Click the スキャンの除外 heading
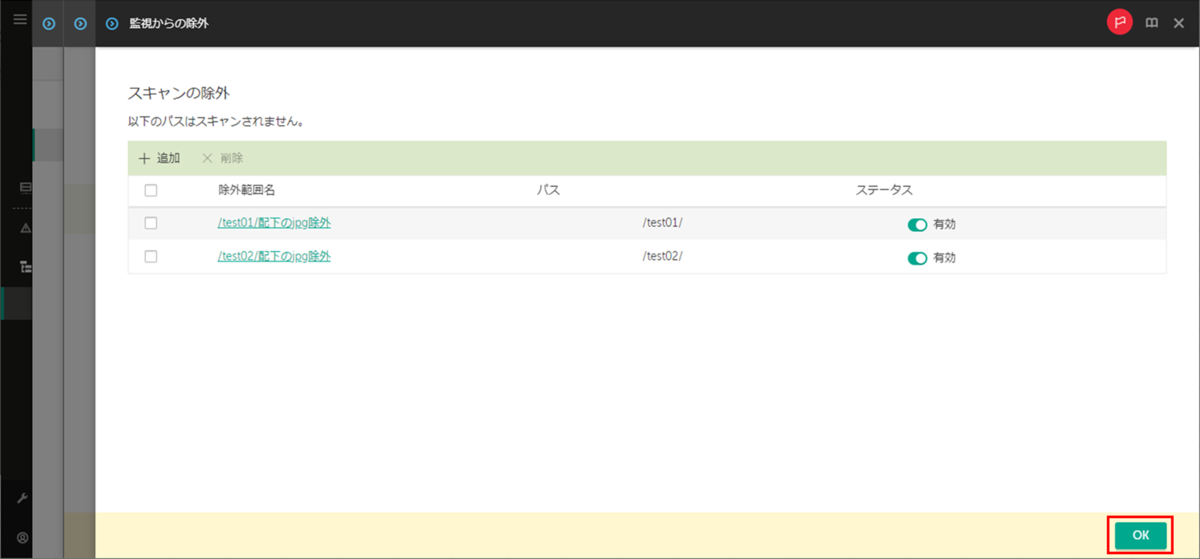 (x=179, y=93)
